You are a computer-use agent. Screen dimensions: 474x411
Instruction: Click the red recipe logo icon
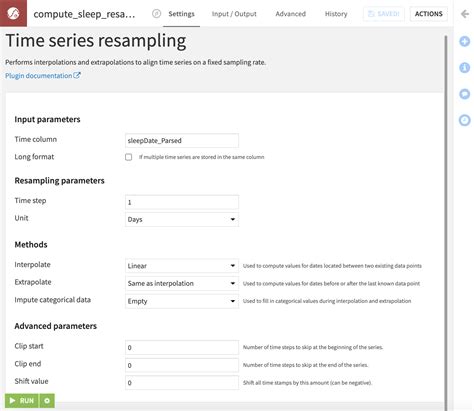pos(13,13)
